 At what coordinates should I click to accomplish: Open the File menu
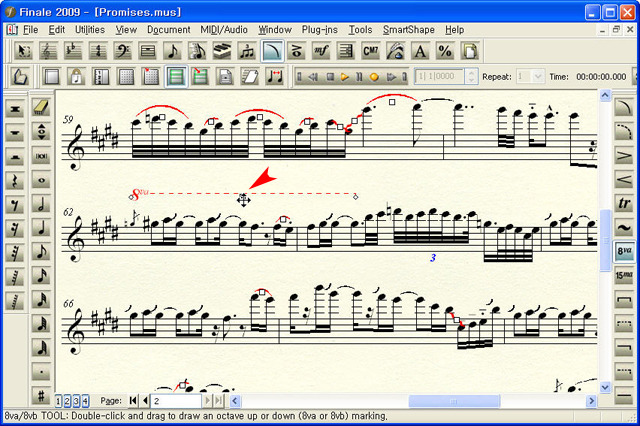pos(30,30)
